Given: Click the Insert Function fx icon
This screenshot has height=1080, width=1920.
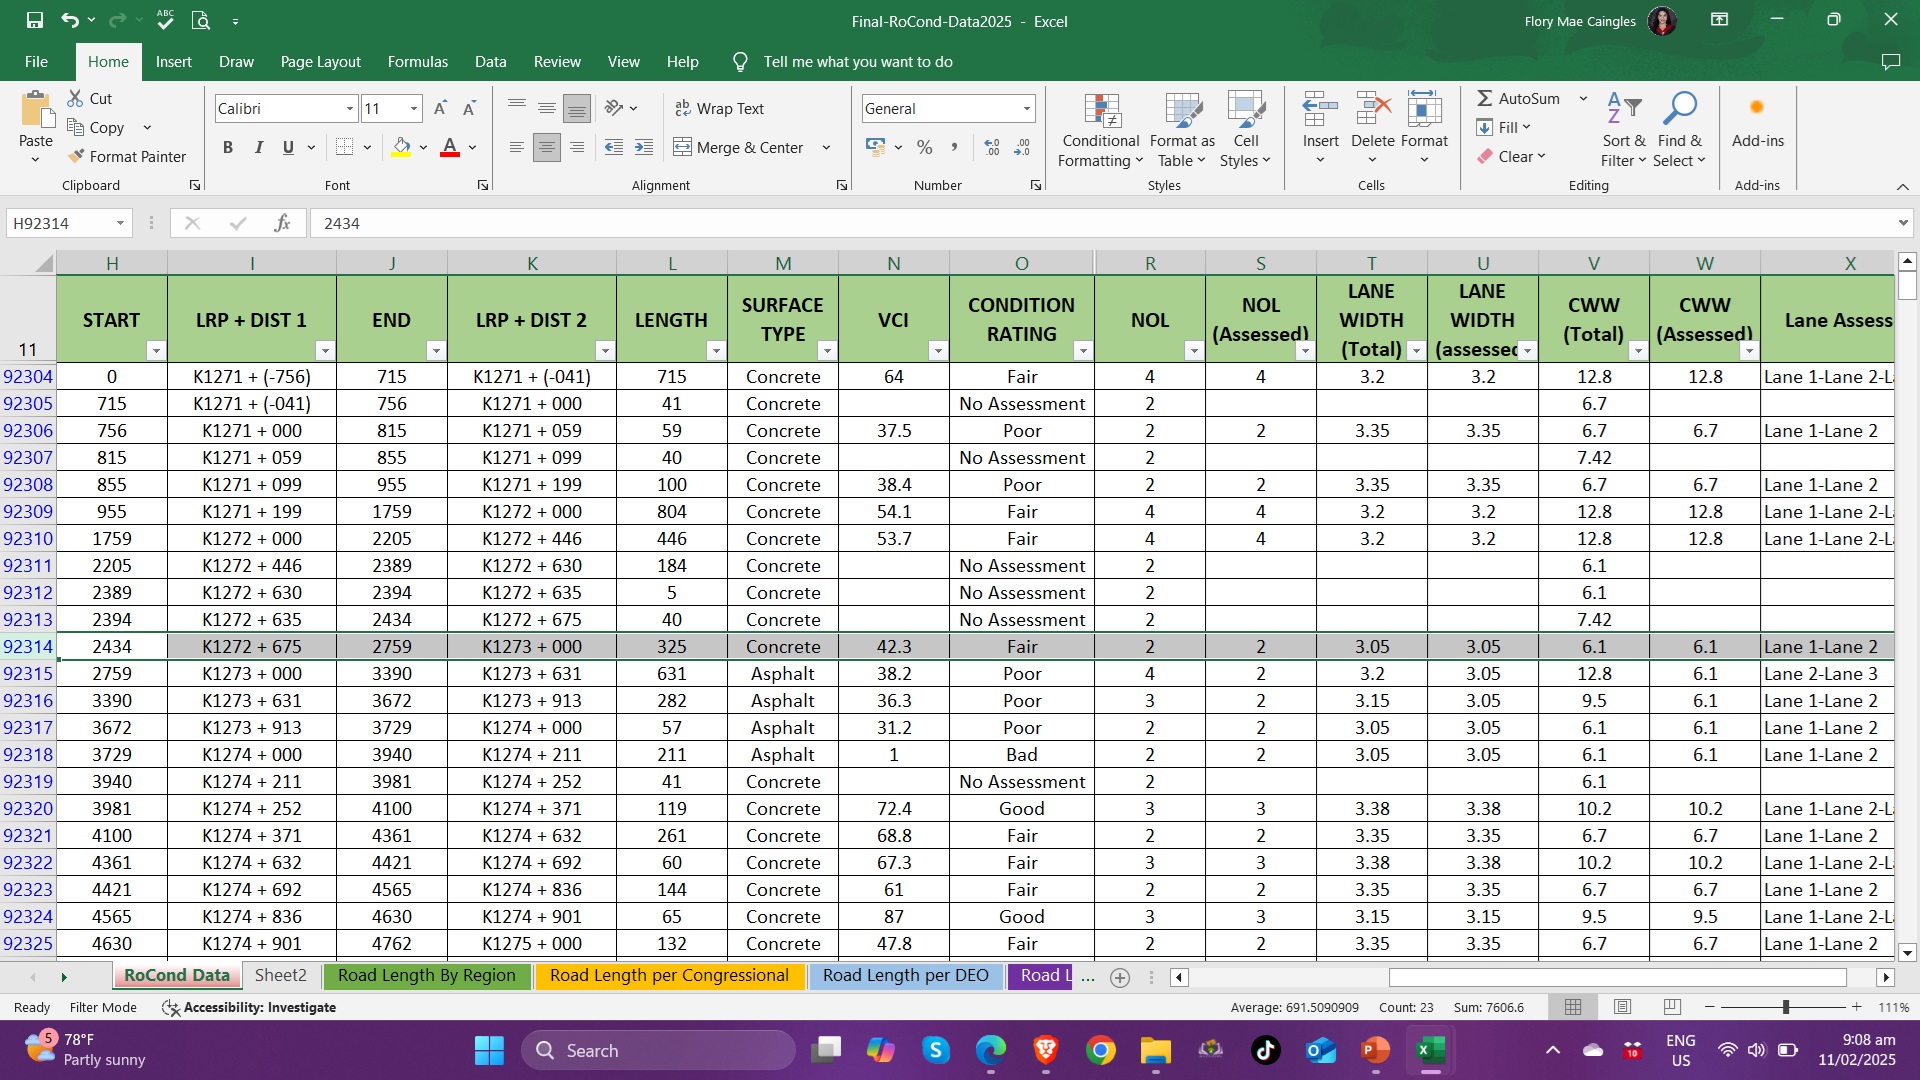Looking at the screenshot, I should (x=283, y=223).
